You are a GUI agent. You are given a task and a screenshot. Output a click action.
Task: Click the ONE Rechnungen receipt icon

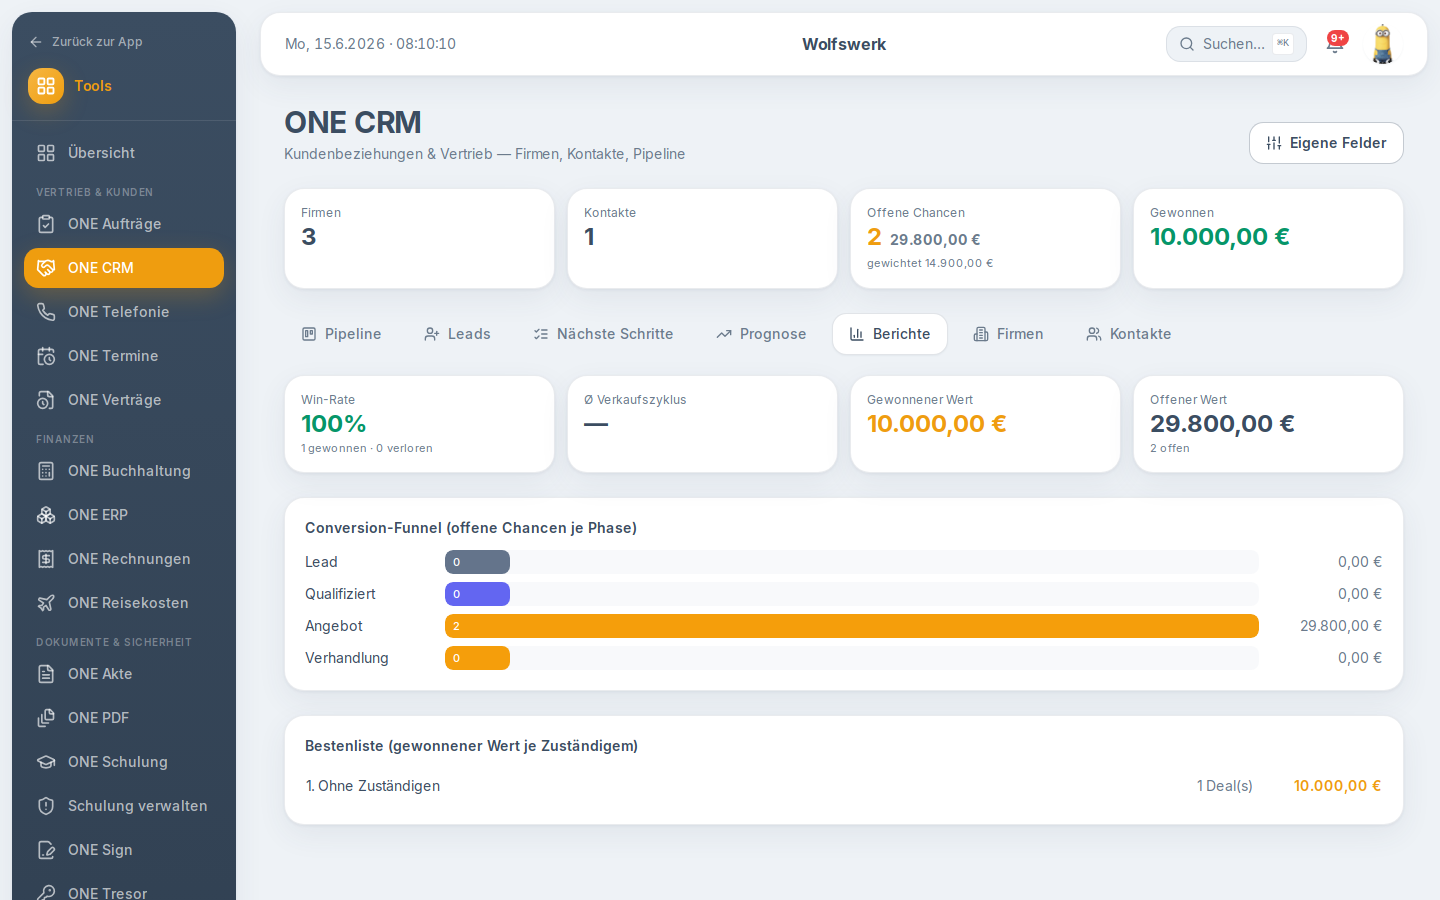tap(46, 559)
